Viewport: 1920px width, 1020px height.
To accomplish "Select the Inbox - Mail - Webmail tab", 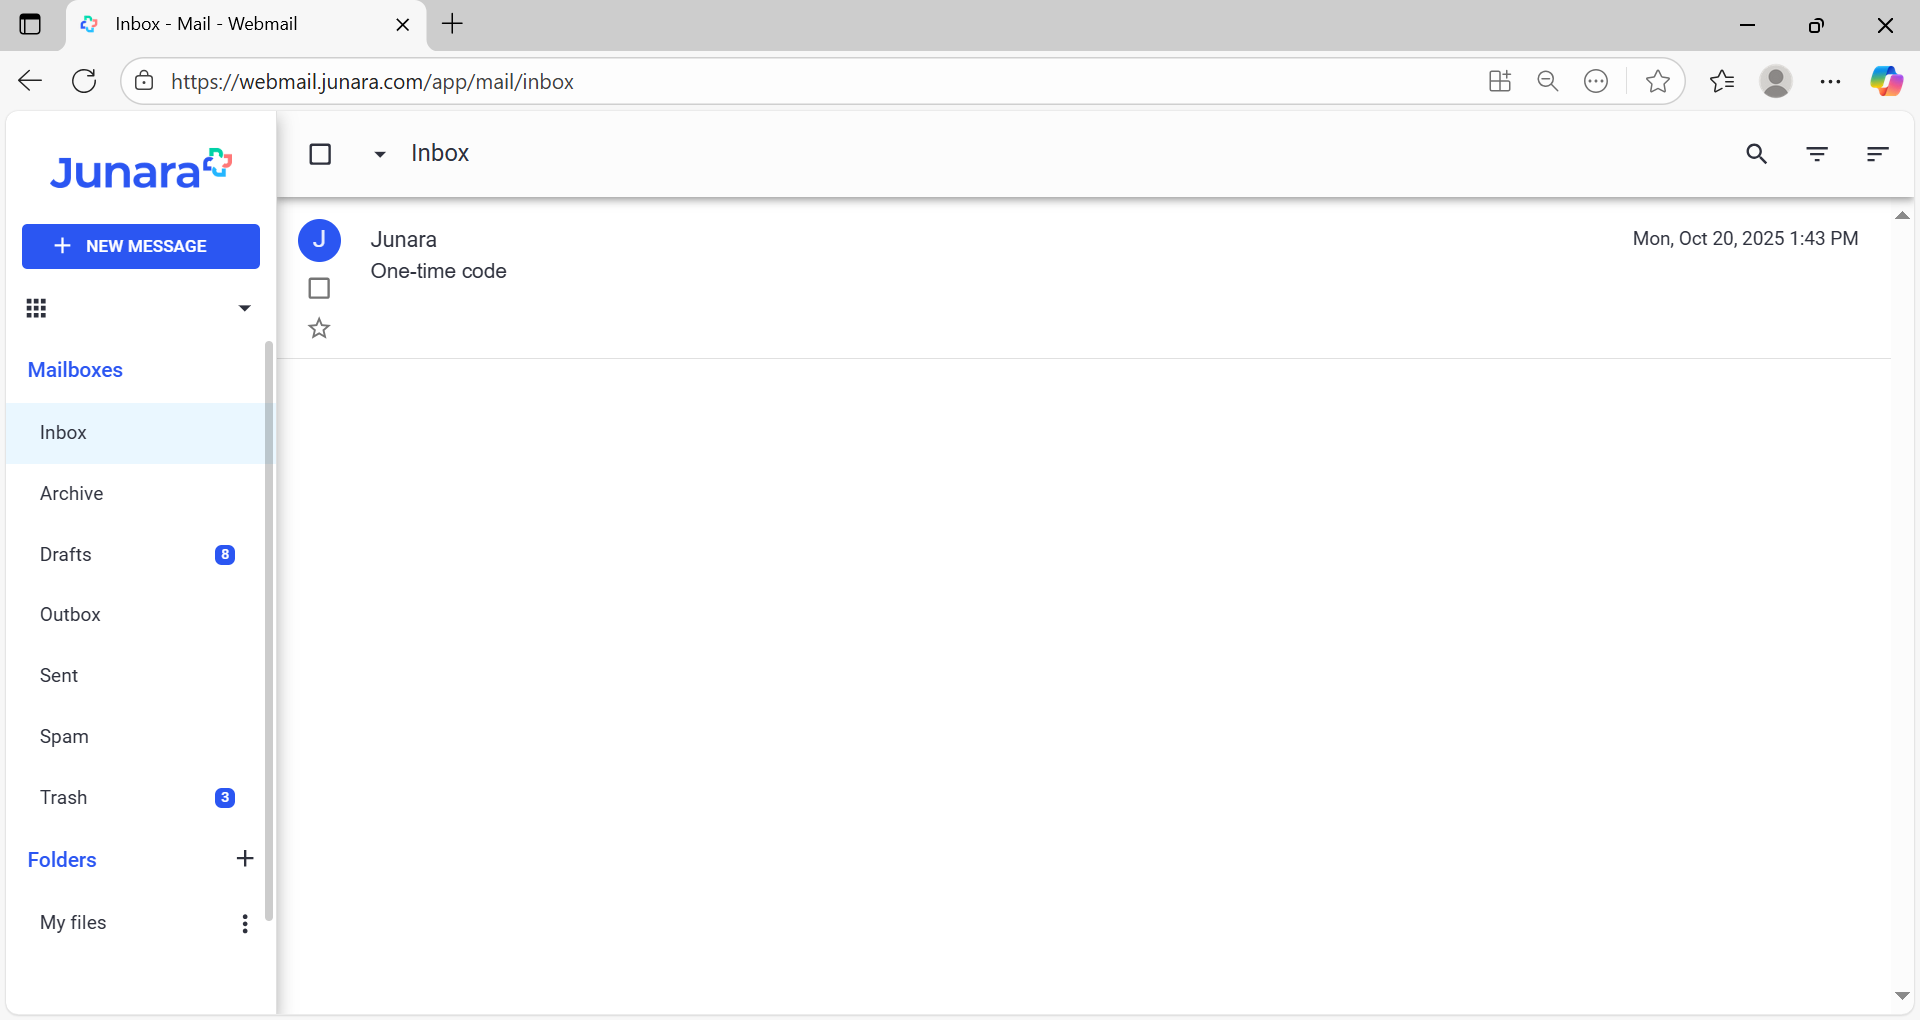I will point(245,25).
